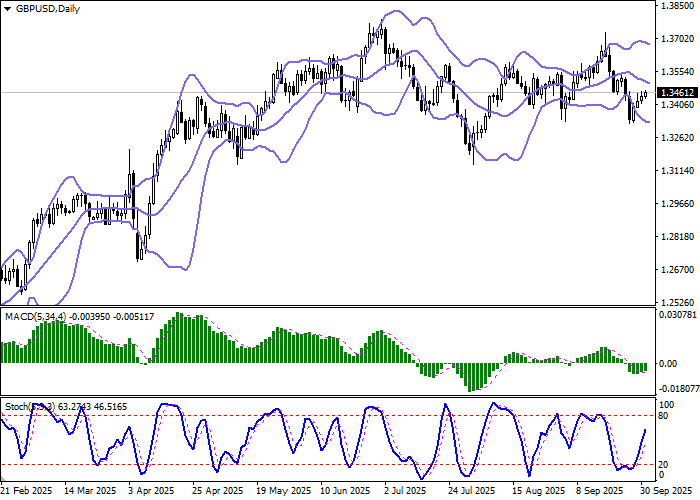Click the Stochastic 20 level label
This screenshot has height=500, width=700.
tap(661, 464)
